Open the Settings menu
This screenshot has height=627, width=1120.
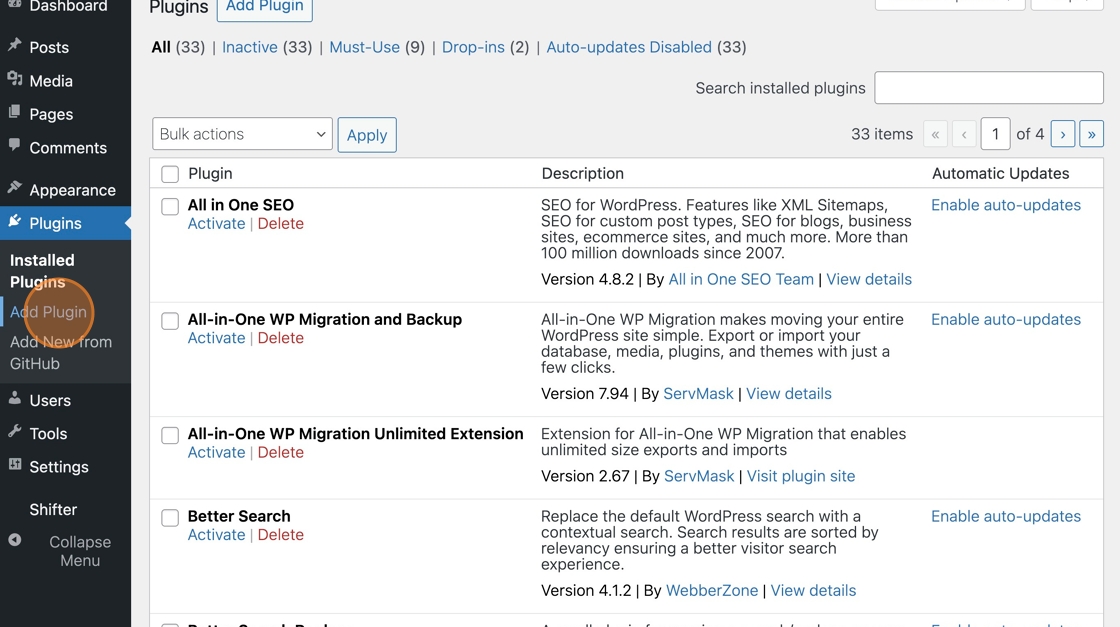[59, 467]
